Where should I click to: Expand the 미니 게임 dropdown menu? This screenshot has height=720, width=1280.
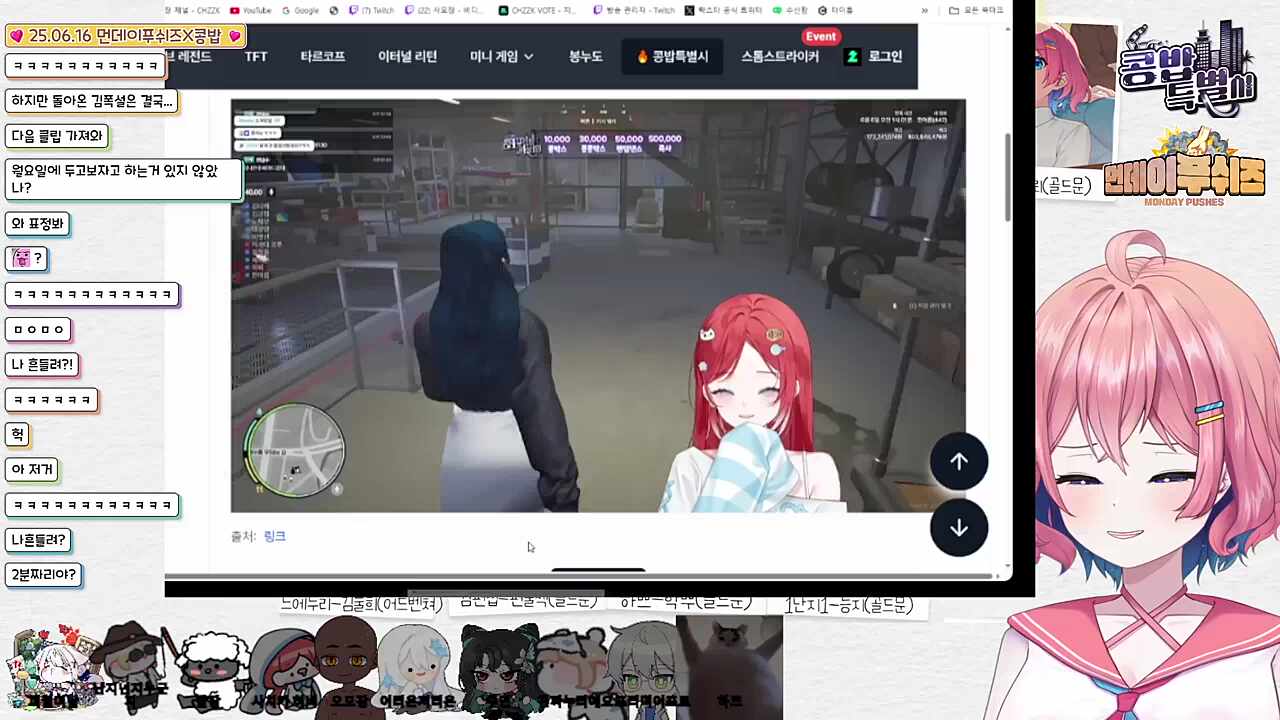coord(502,57)
